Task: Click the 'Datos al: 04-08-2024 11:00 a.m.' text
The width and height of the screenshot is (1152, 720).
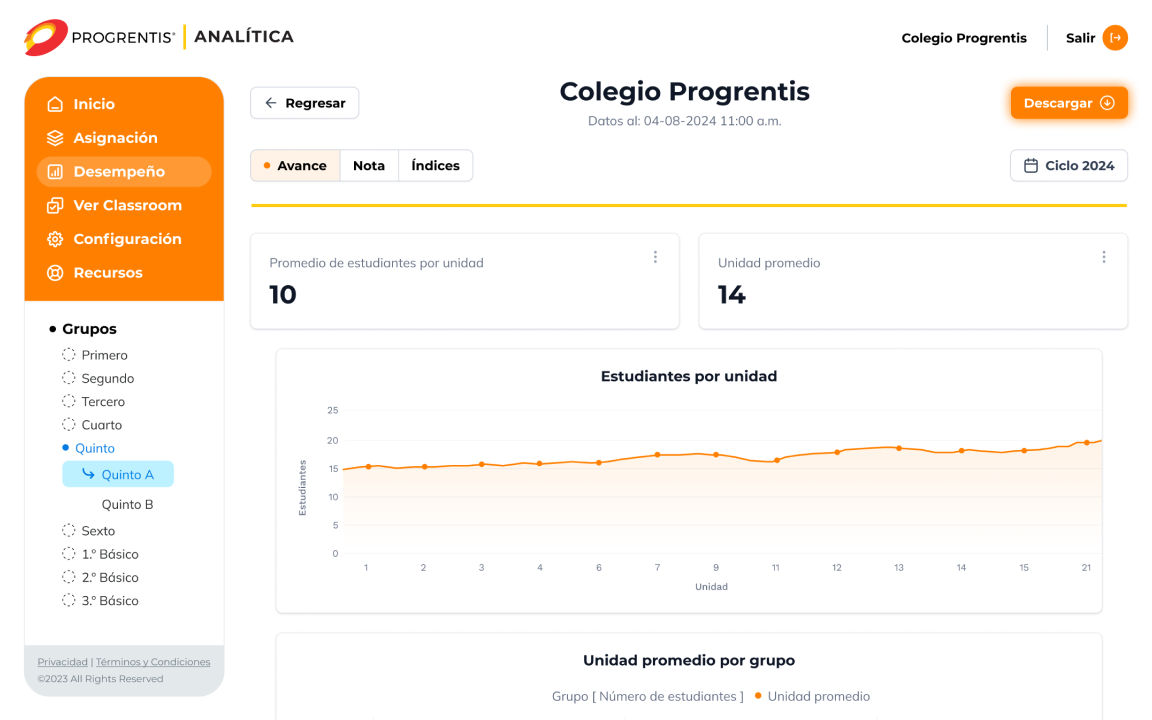Action: pyautogui.click(x=685, y=121)
